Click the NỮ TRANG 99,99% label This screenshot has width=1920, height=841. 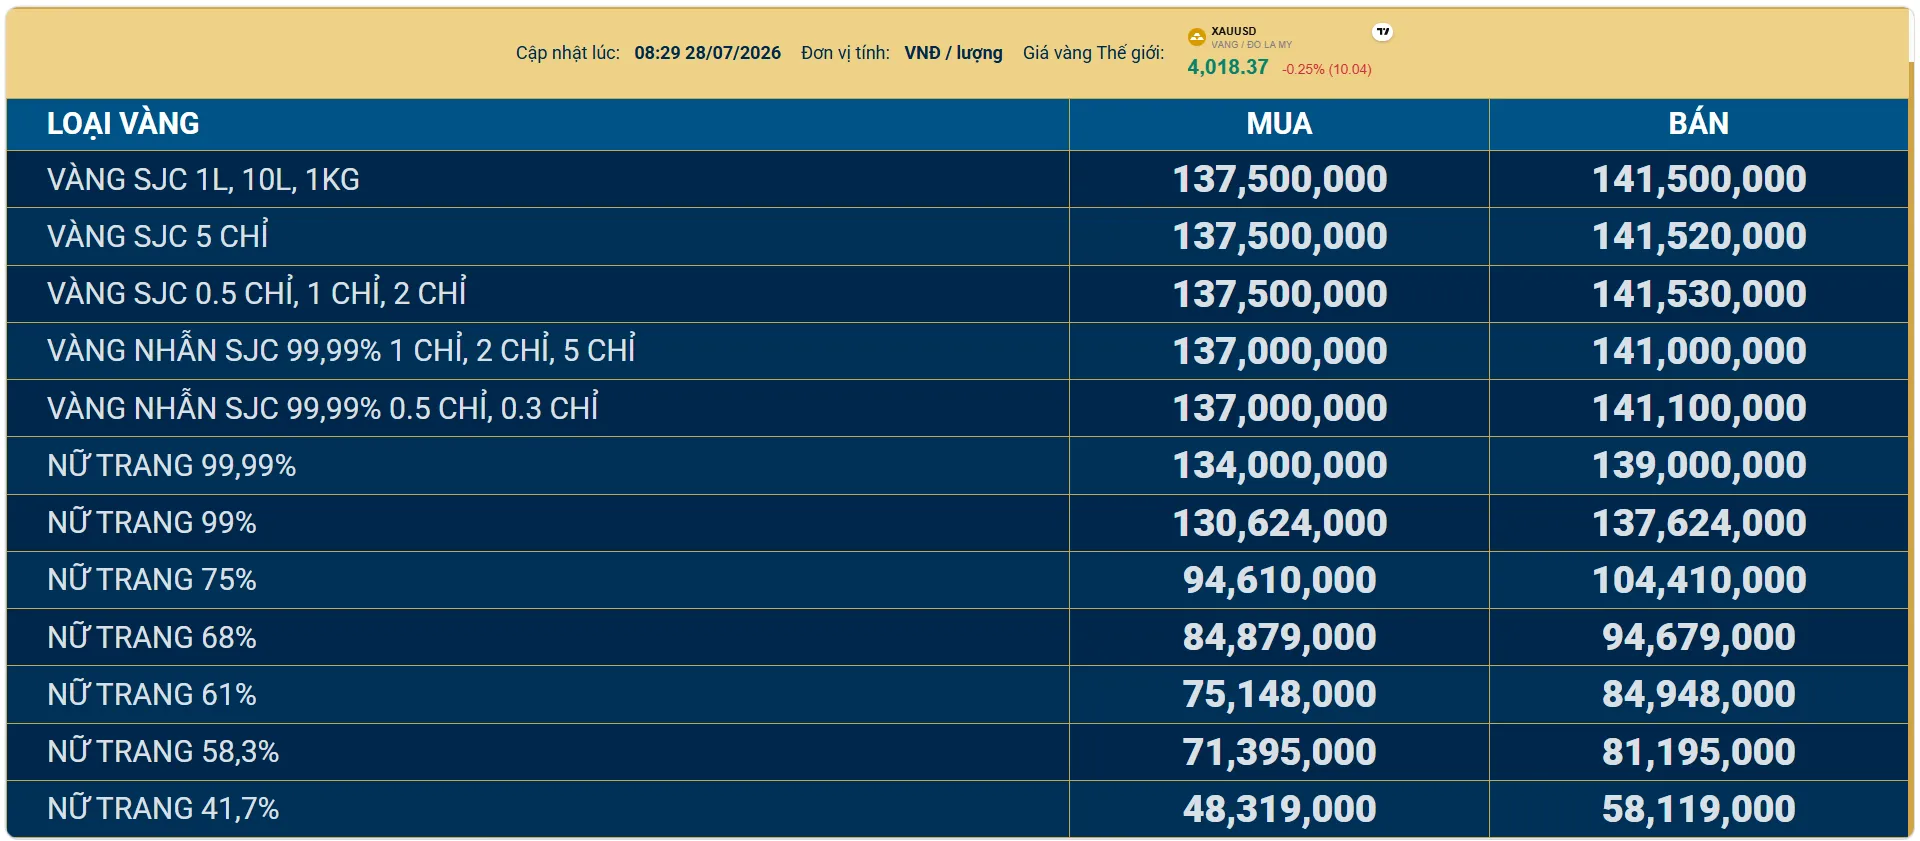pyautogui.click(x=172, y=465)
